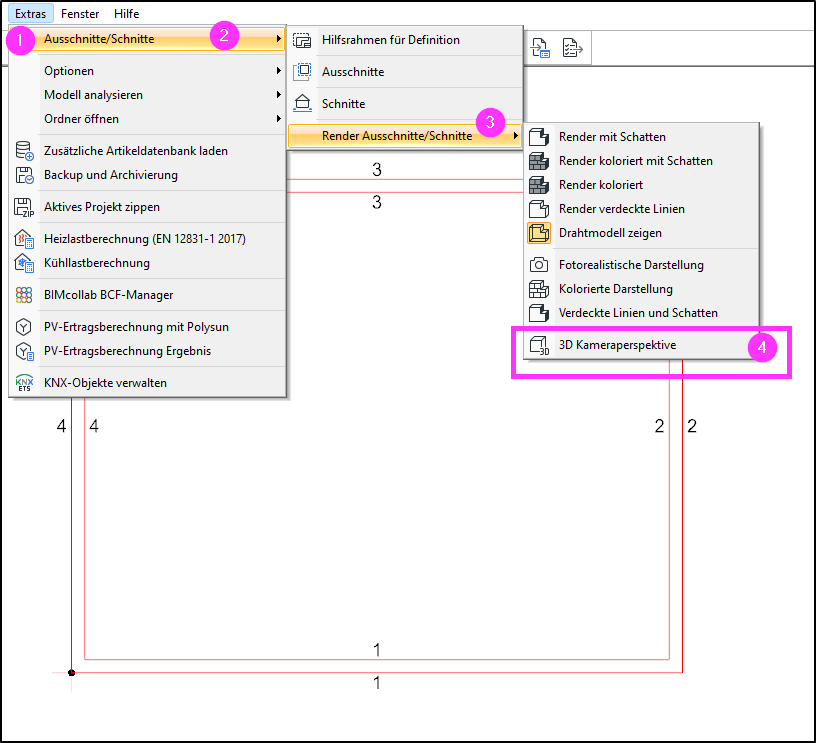Expand the Optionen submenu arrow
The width and height of the screenshot is (816, 743).
279,71
